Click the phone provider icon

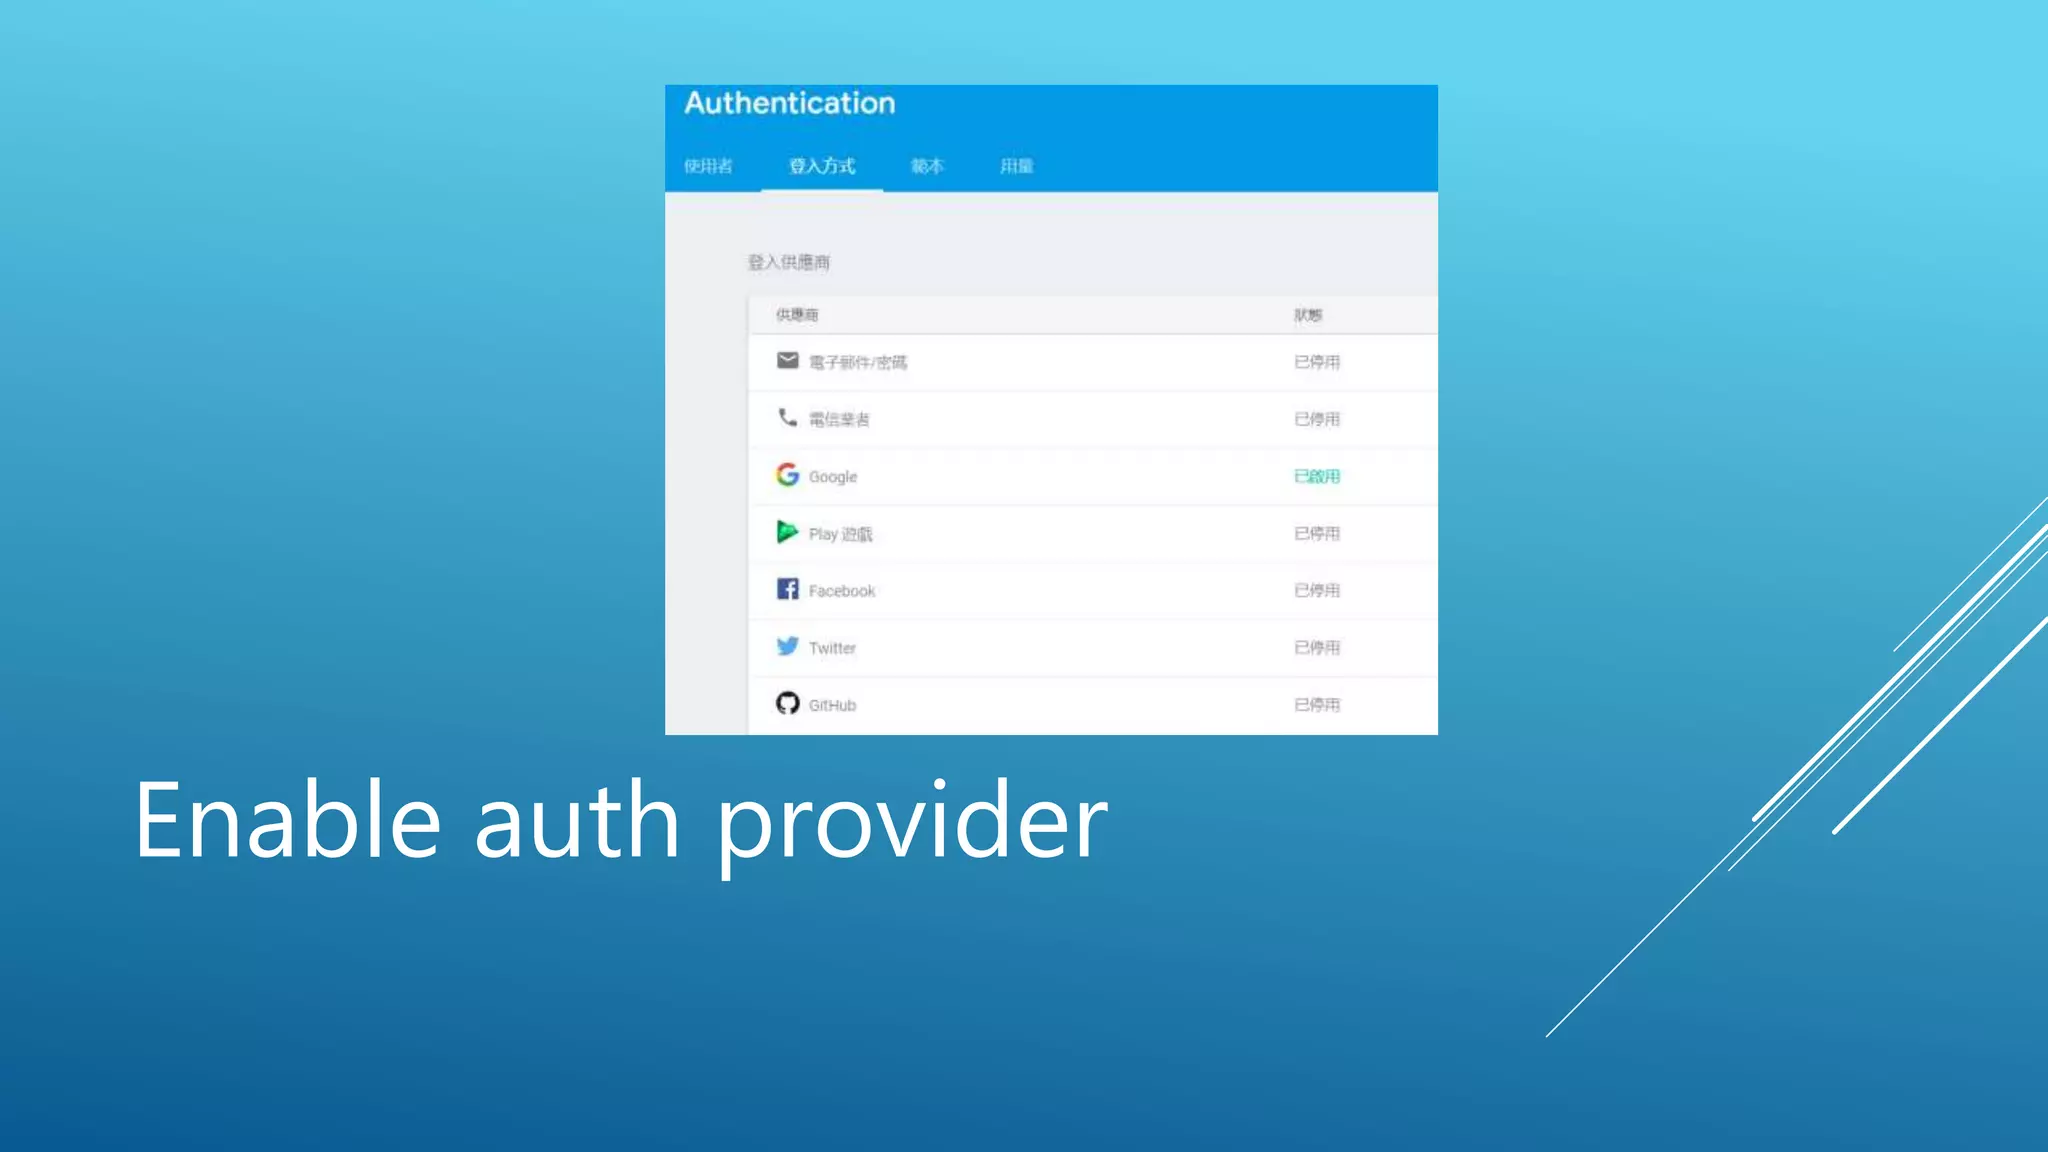pos(788,417)
